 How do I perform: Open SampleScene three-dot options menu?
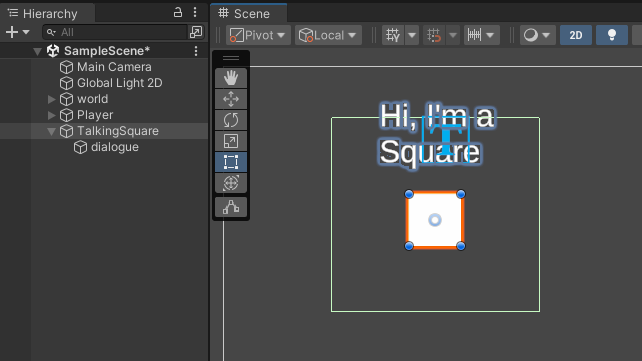point(196,51)
